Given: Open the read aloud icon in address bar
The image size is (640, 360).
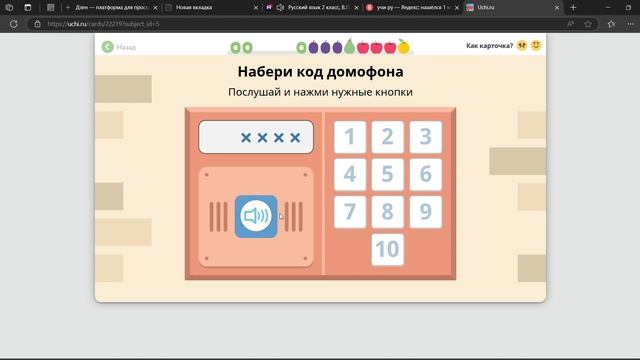Looking at the screenshot, I should [x=571, y=24].
